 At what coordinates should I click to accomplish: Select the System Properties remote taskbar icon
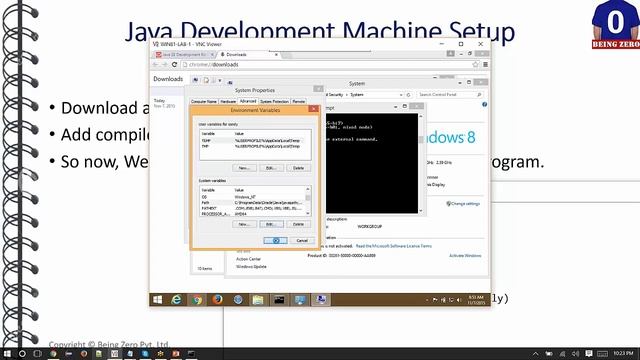coord(321,300)
